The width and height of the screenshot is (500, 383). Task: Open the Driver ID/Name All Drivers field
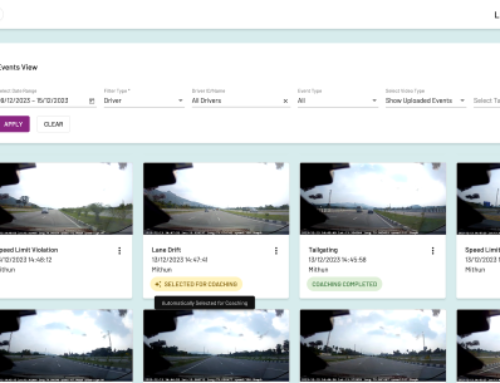(241, 101)
